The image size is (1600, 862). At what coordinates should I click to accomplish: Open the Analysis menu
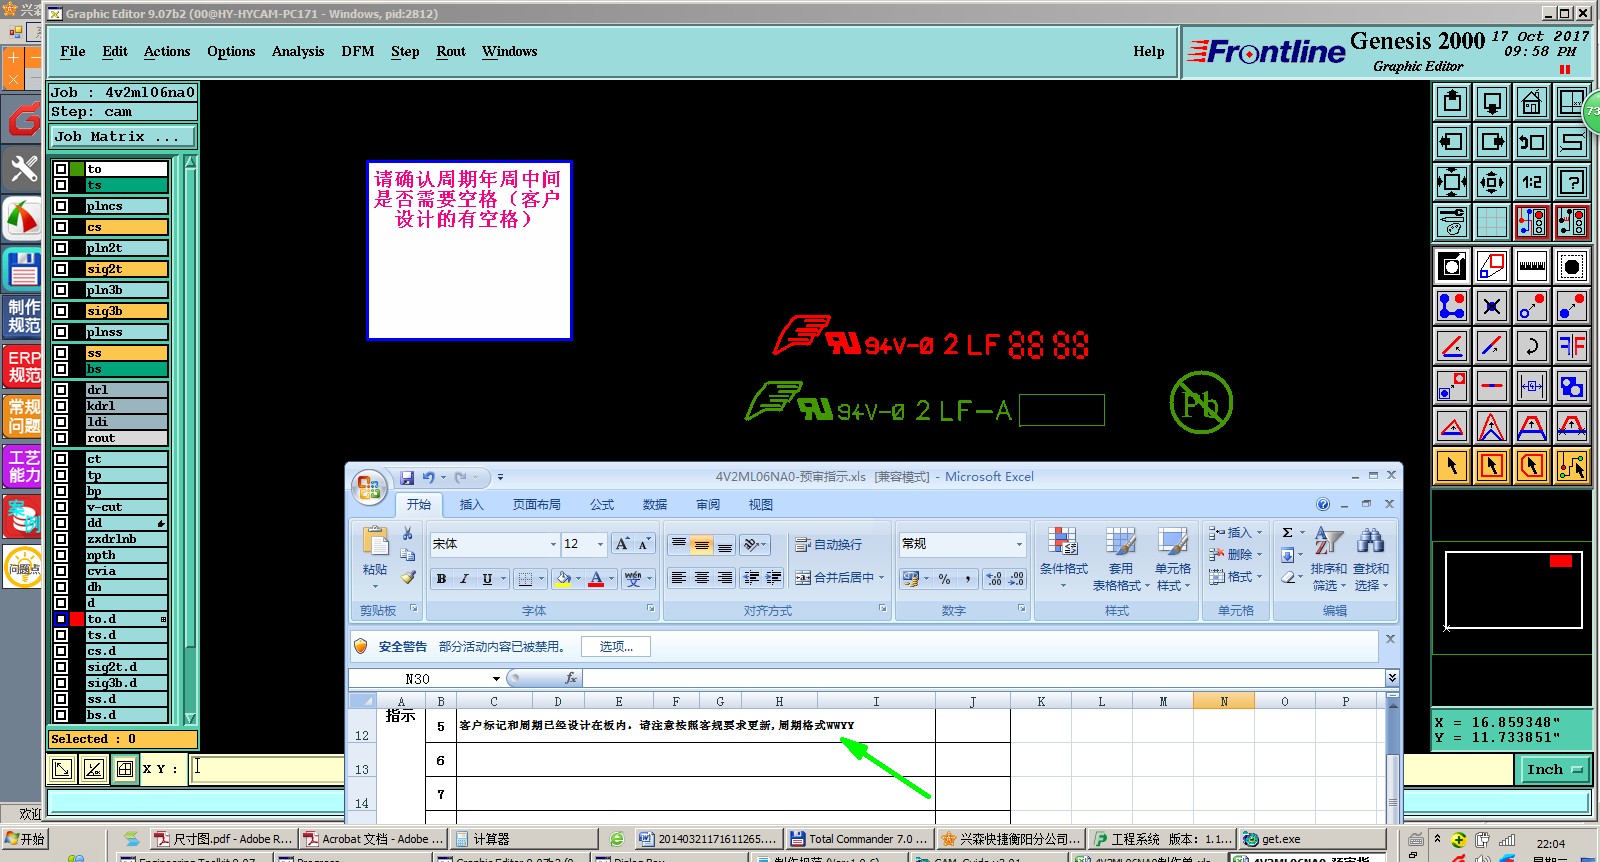coord(298,51)
